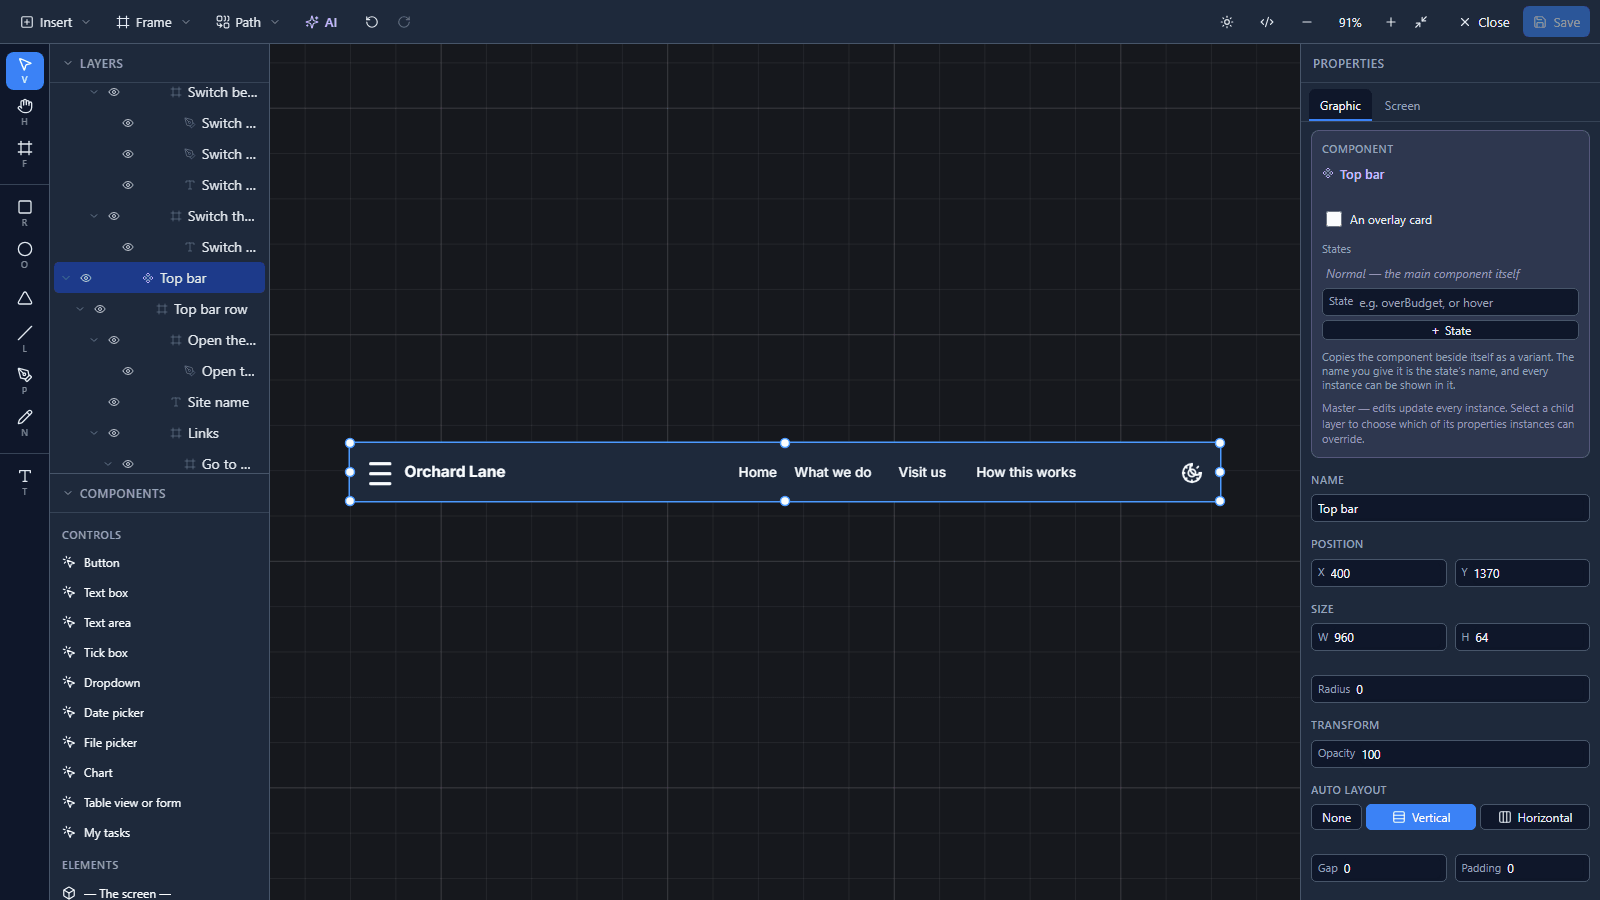The image size is (1600, 900).
Task: Click the + State button
Action: click(x=1450, y=330)
